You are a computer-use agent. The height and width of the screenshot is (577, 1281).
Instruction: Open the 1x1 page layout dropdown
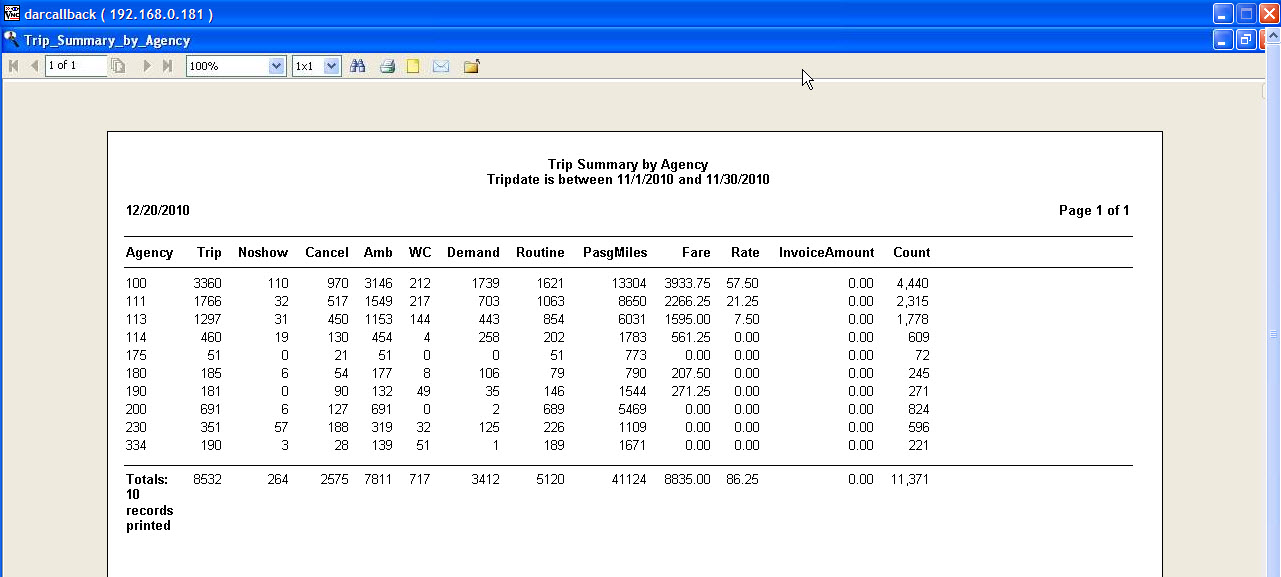333,66
